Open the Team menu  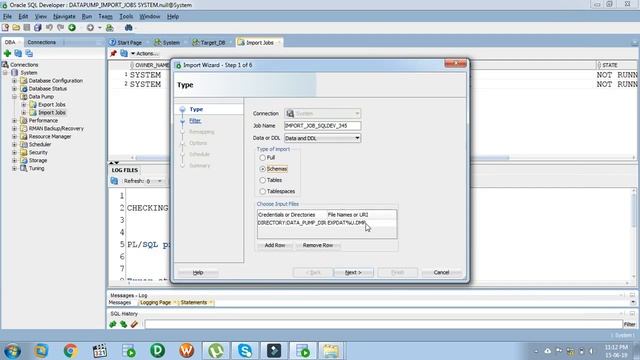click(x=105, y=16)
